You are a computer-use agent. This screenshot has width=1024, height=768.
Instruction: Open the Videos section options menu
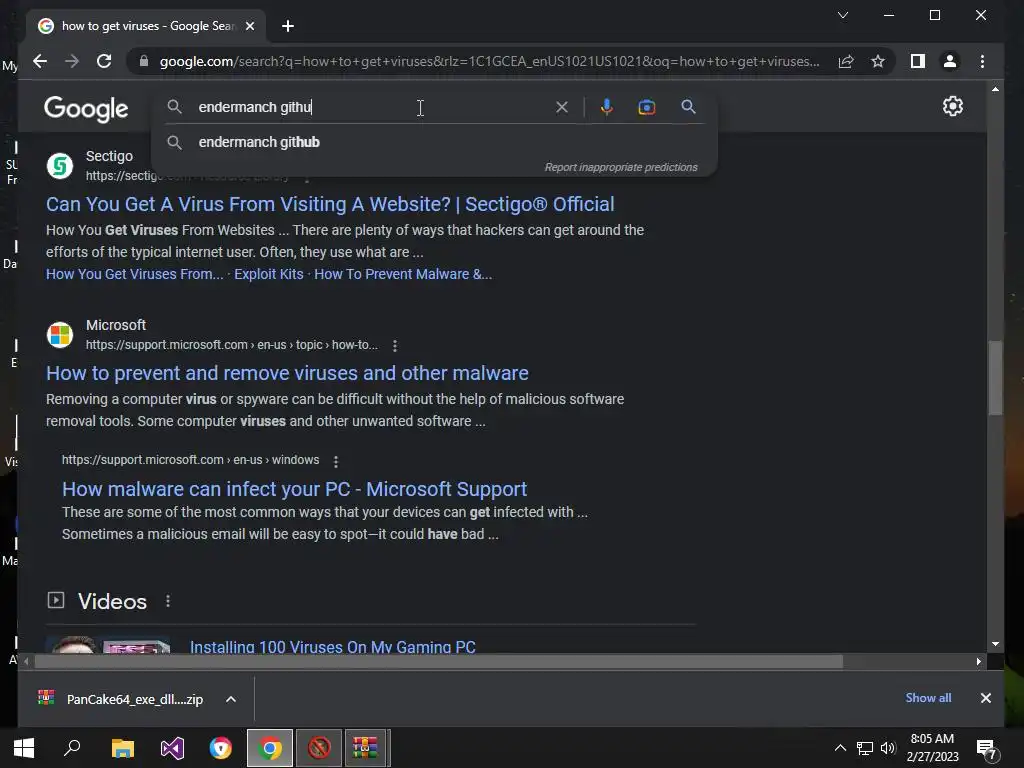tap(168, 601)
